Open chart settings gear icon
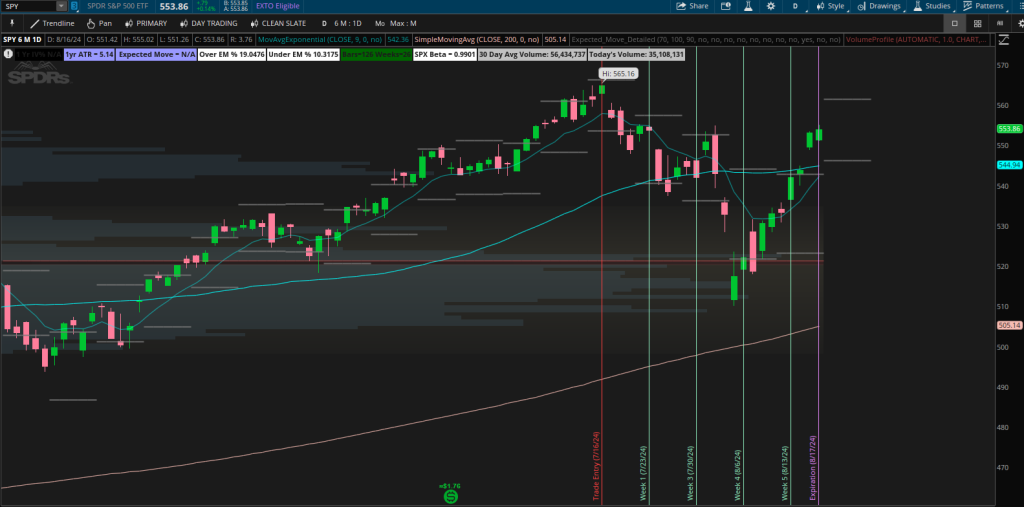 tap(771, 6)
